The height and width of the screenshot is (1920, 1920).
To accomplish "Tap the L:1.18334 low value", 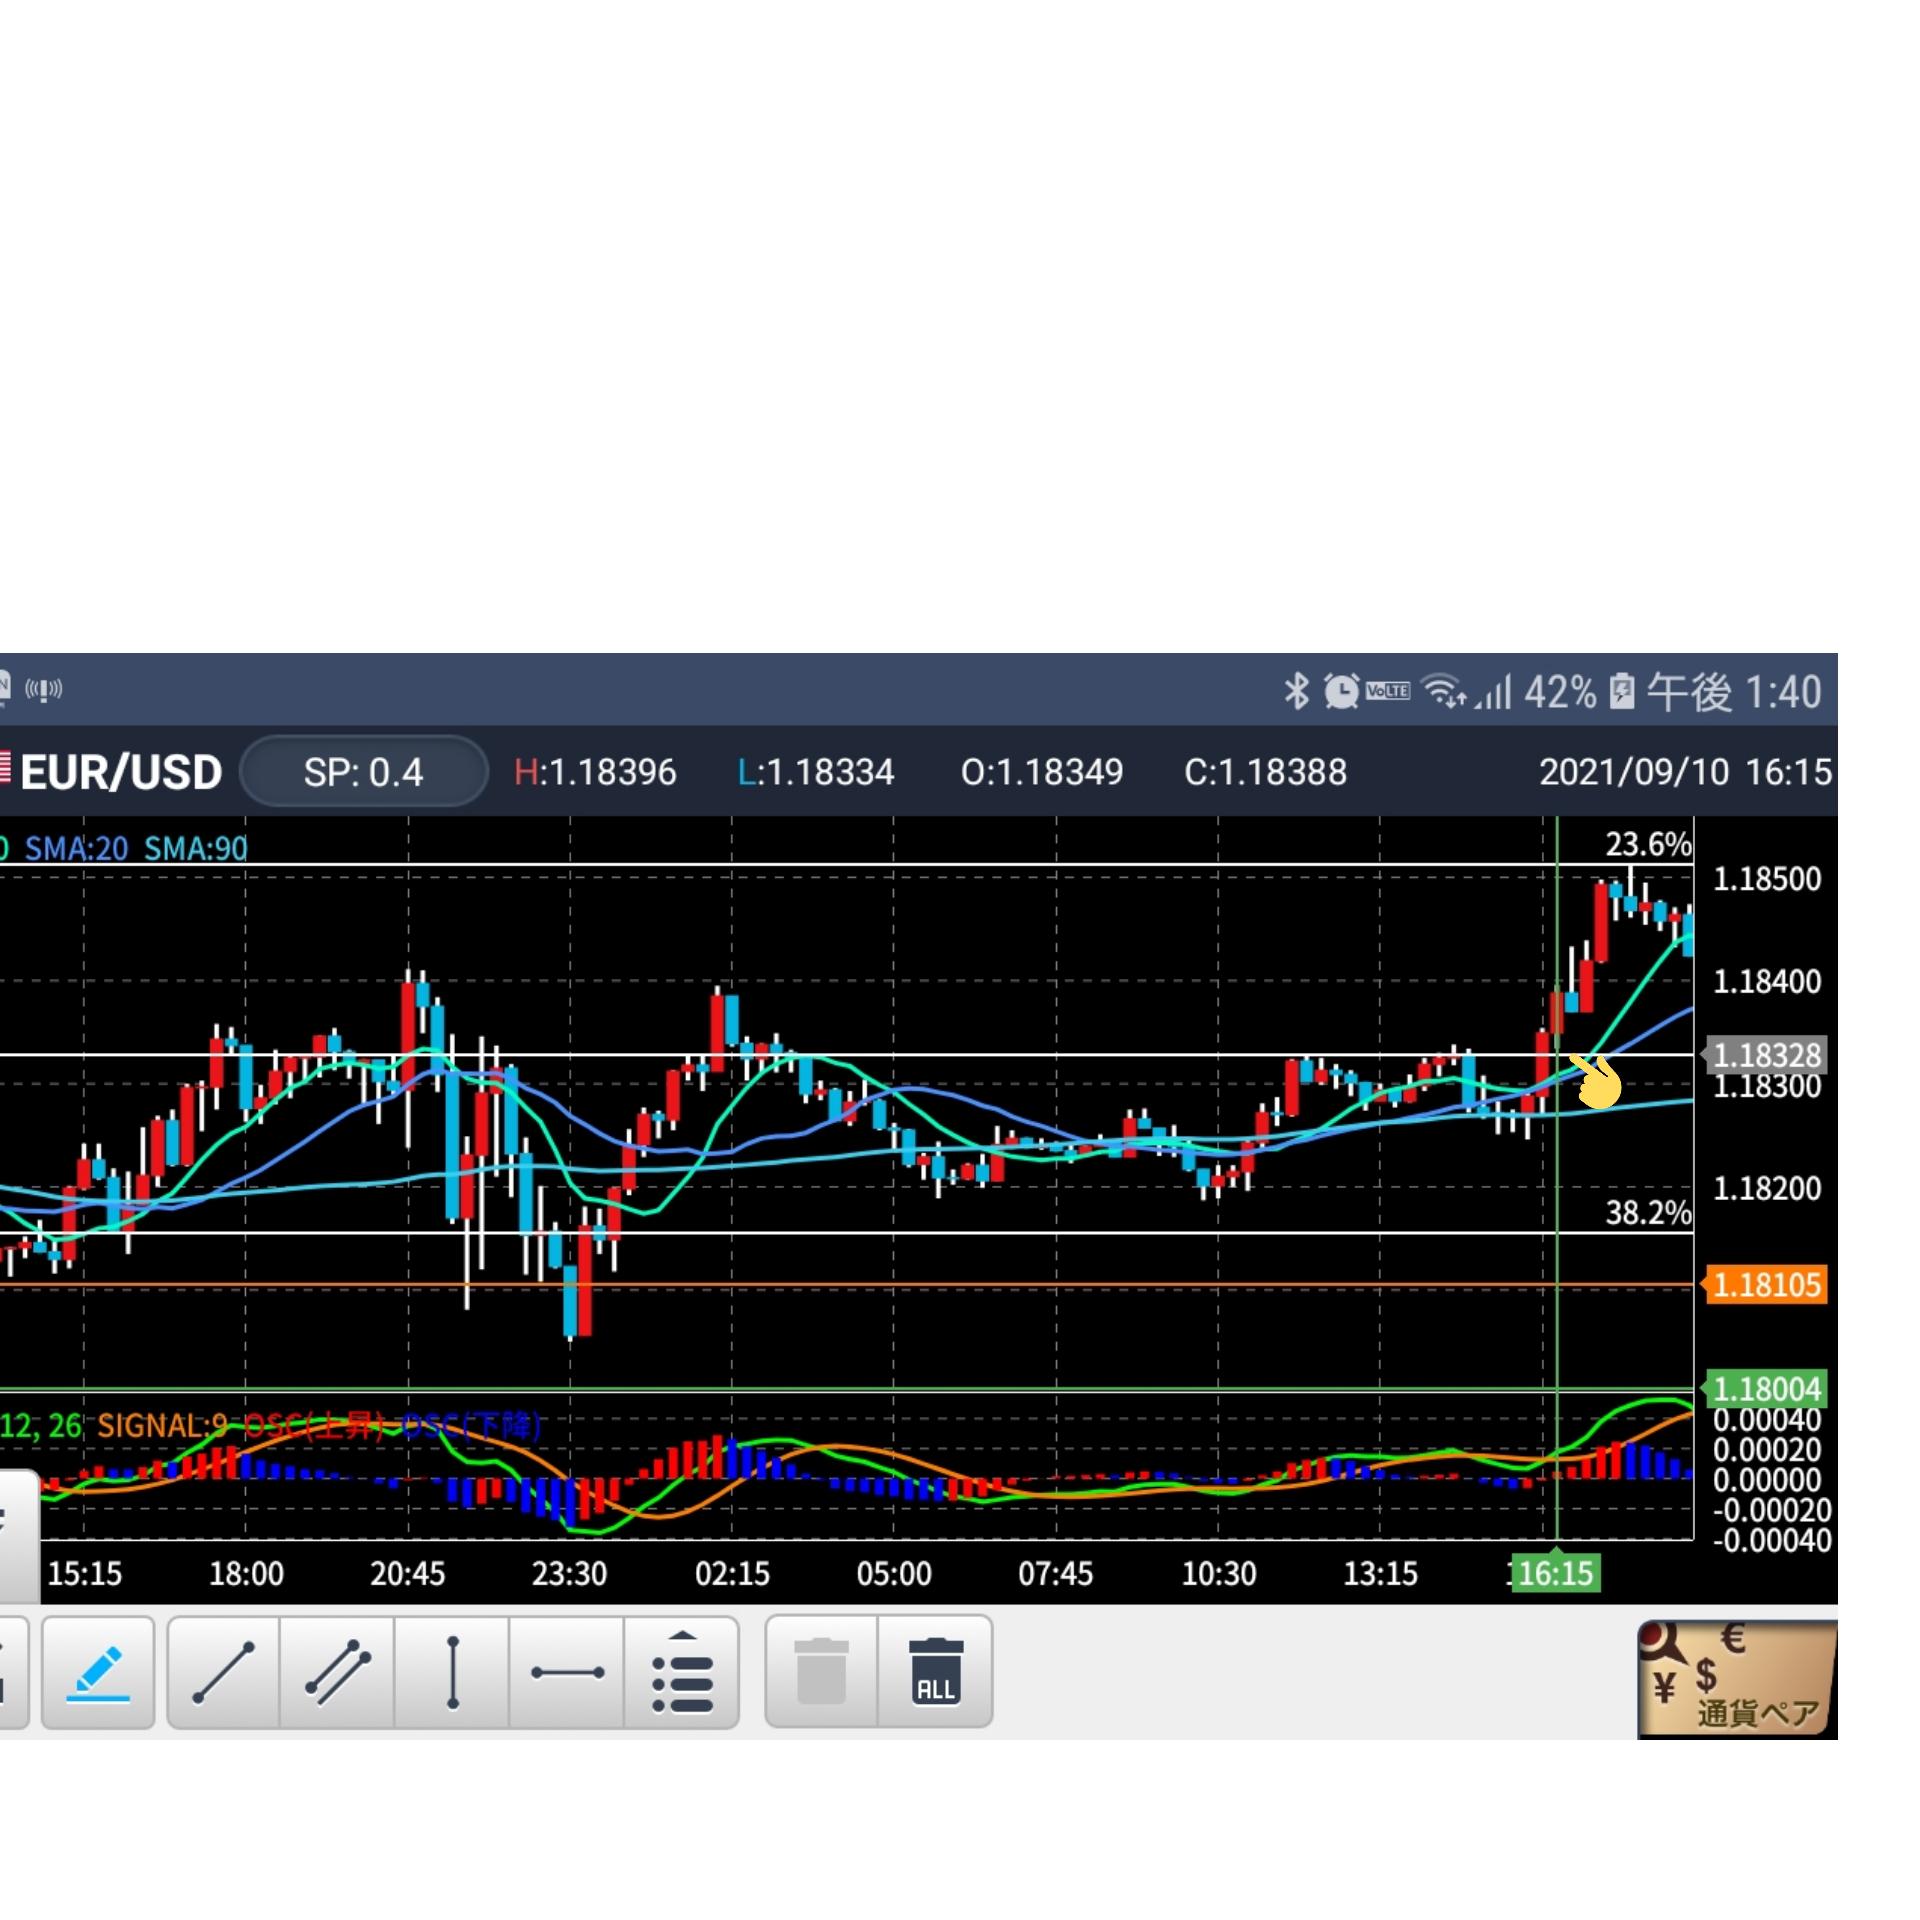I will pyautogui.click(x=816, y=773).
